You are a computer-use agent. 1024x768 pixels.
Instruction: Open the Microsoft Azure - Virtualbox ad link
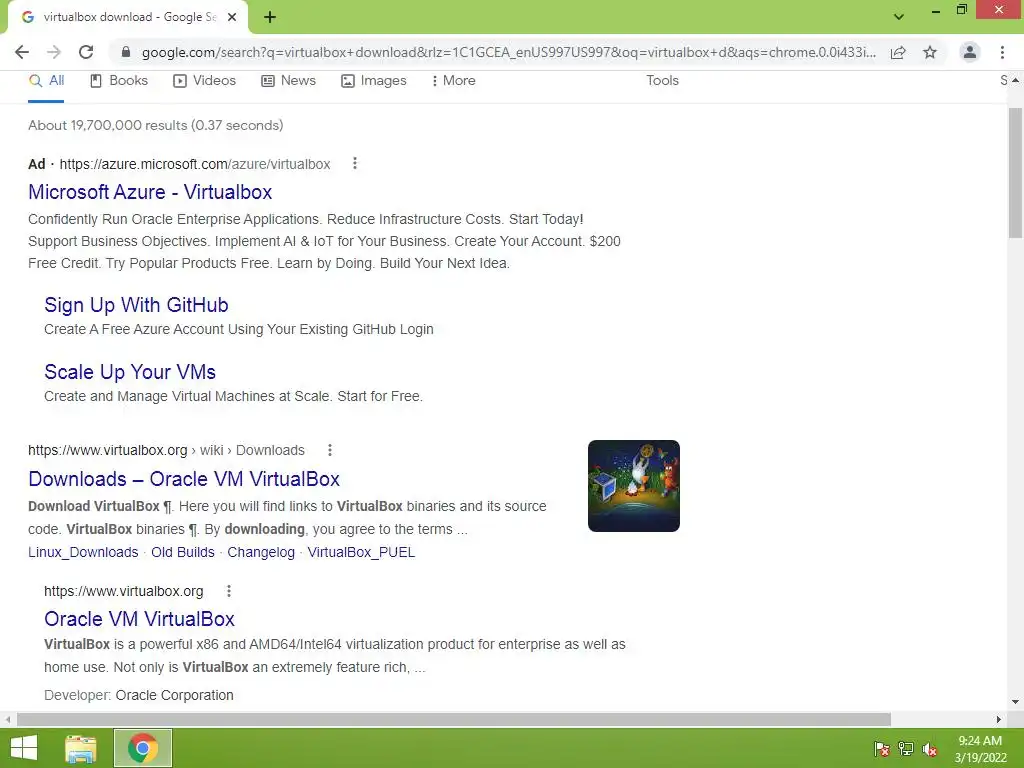pyautogui.click(x=150, y=192)
